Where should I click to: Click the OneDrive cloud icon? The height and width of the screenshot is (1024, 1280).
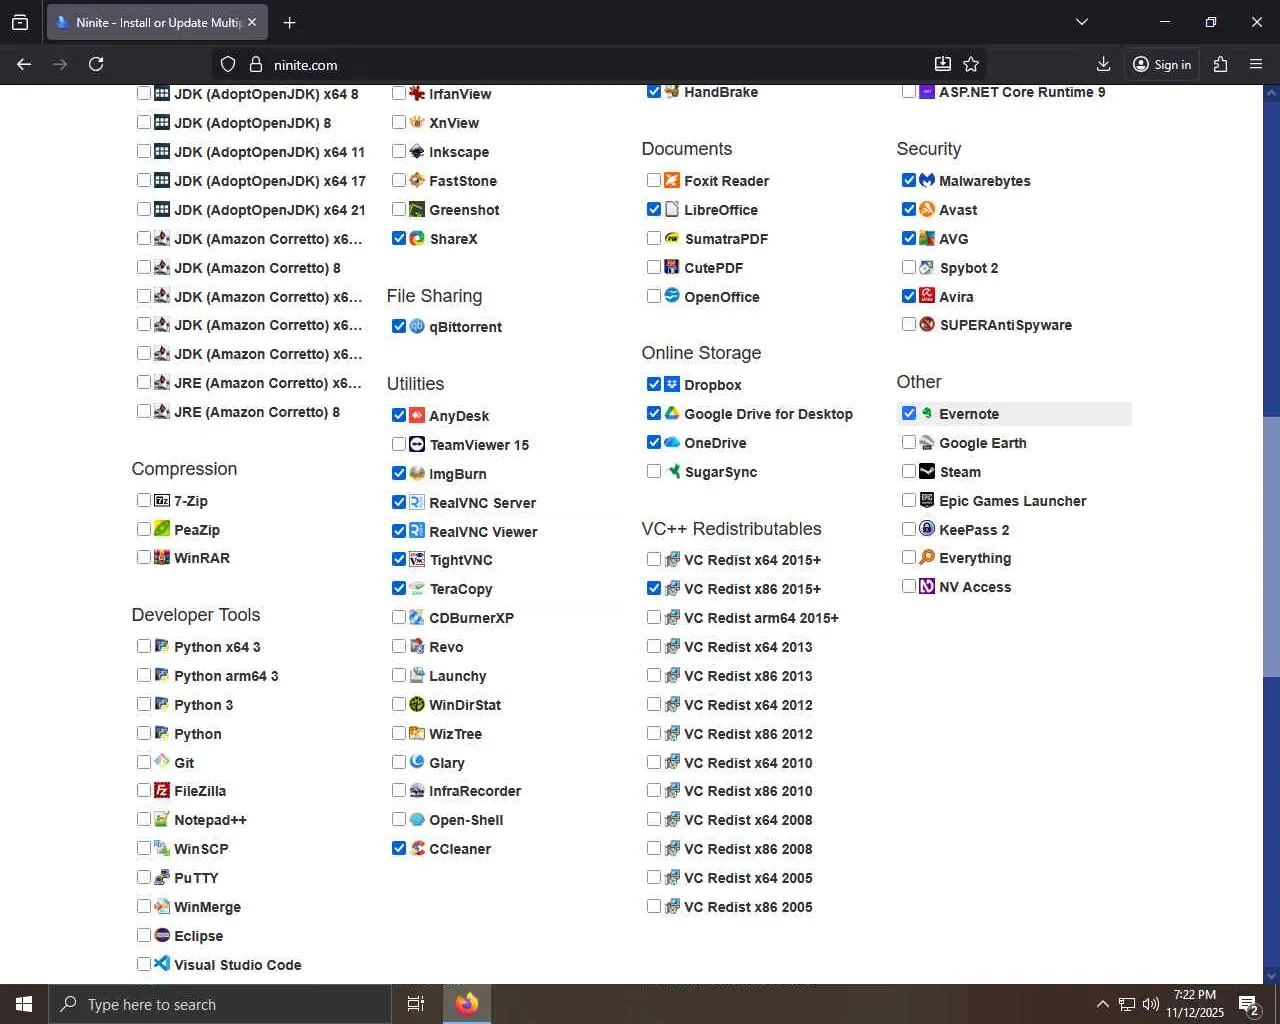point(672,442)
